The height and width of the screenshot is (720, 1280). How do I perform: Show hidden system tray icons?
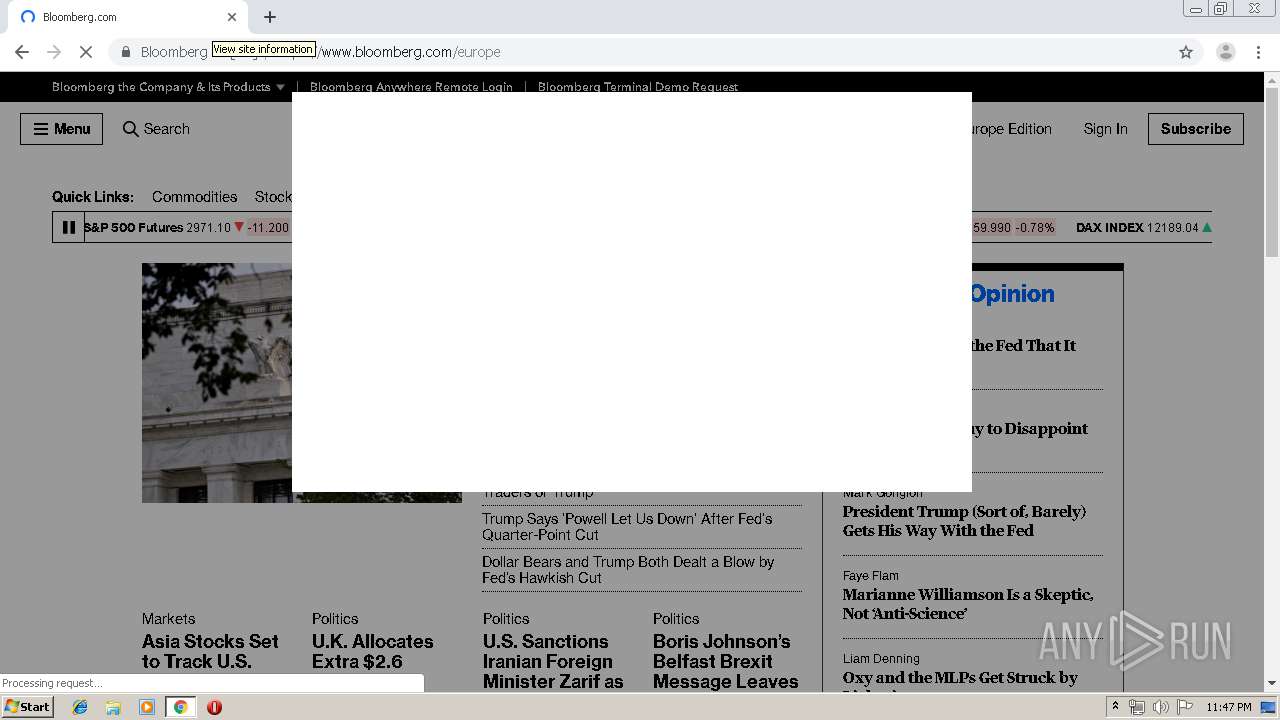pyautogui.click(x=1115, y=707)
